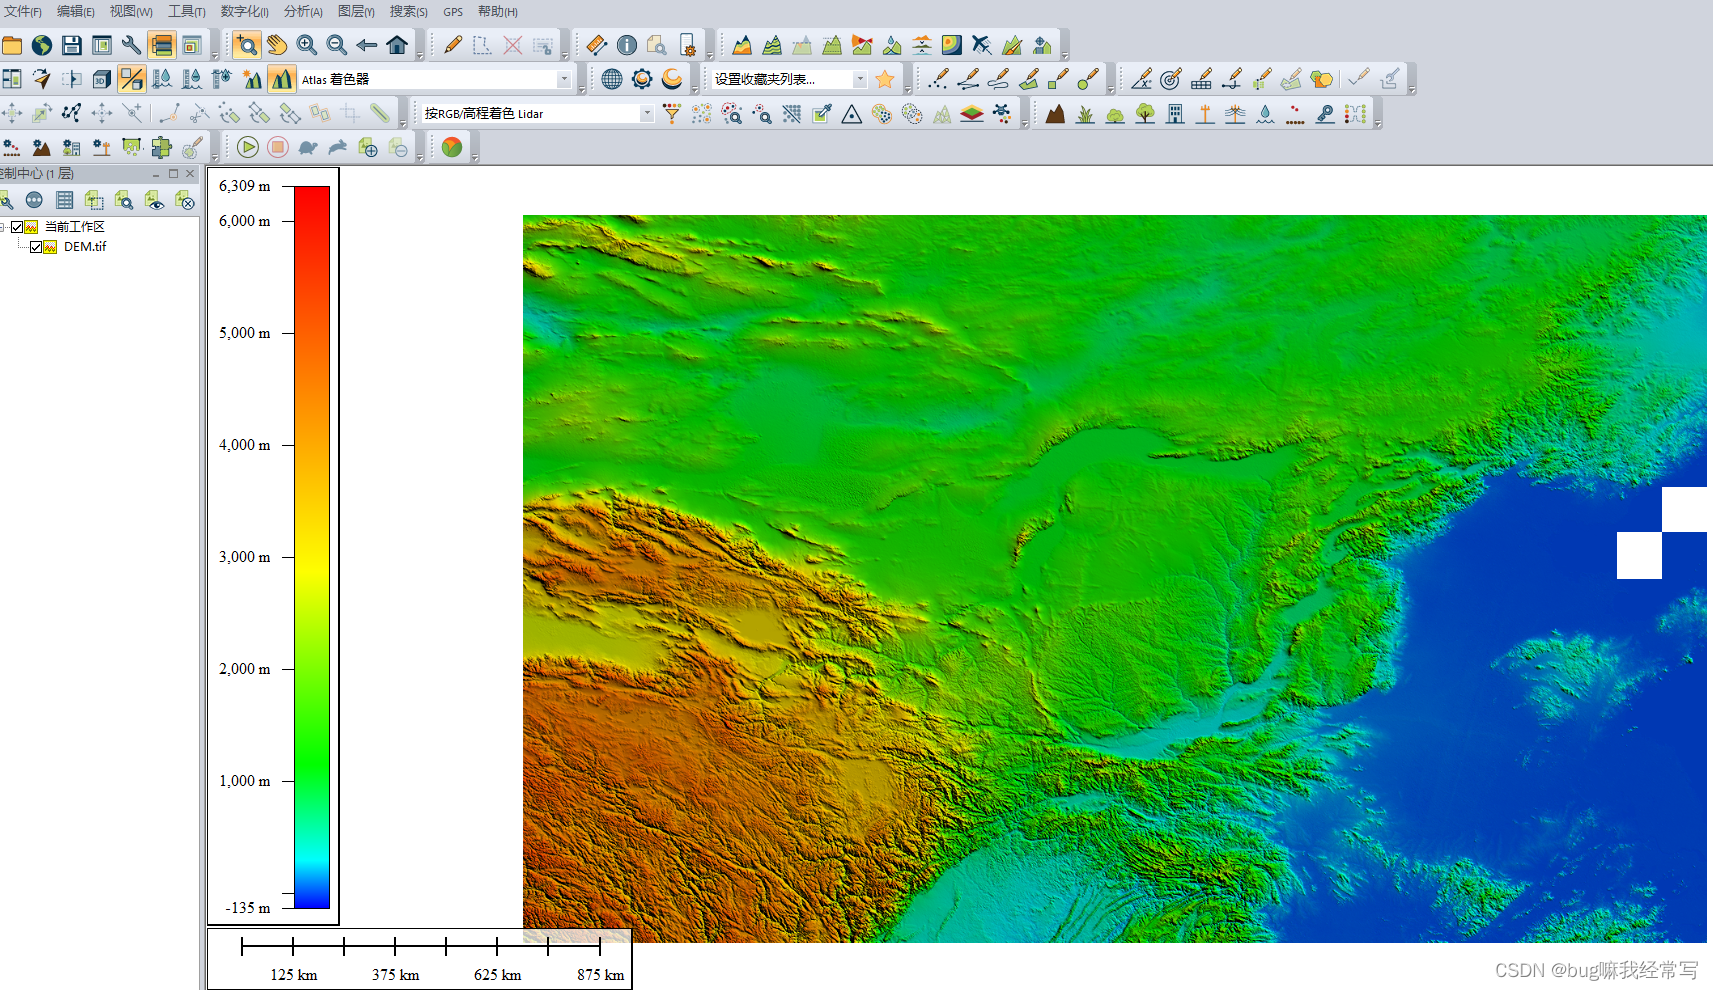The width and height of the screenshot is (1713, 990).
Task: Click the Home full-view icon
Action: (397, 45)
